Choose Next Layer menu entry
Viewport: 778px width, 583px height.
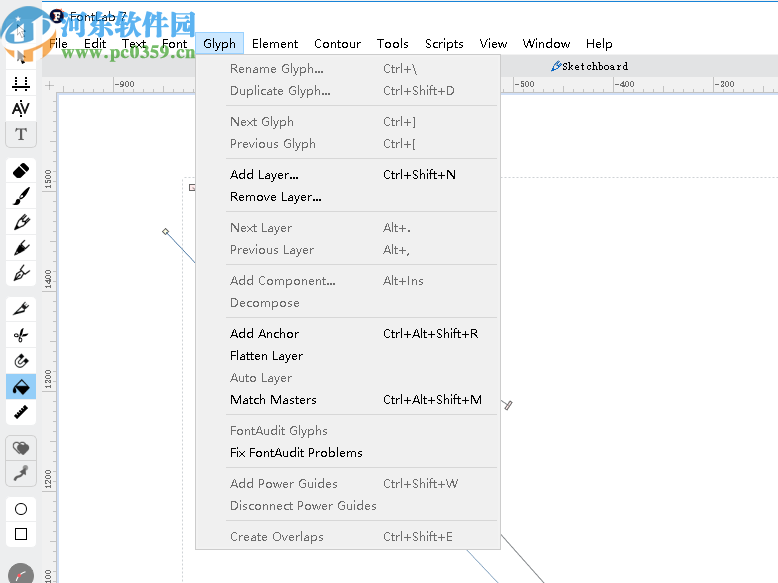pos(348,228)
